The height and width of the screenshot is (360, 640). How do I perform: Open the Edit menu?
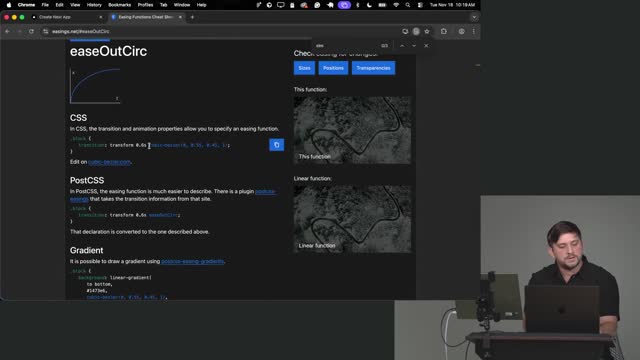coord(59,5)
